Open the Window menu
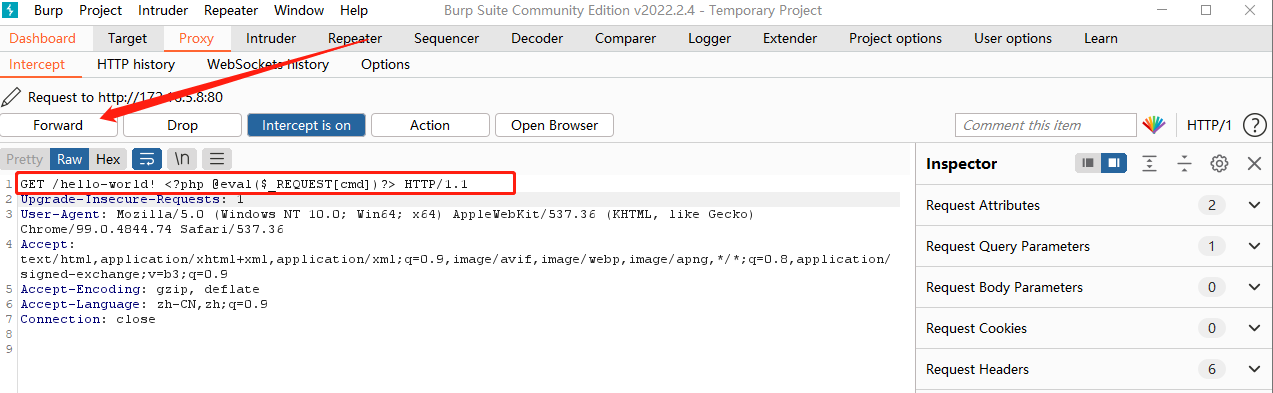 299,10
